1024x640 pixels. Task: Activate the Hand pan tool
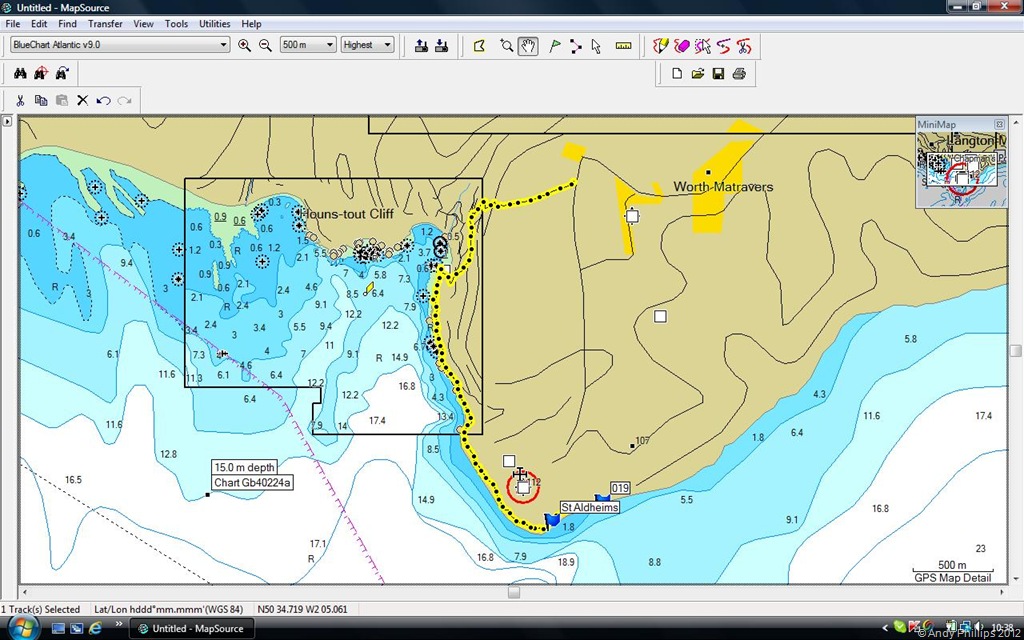tap(528, 45)
